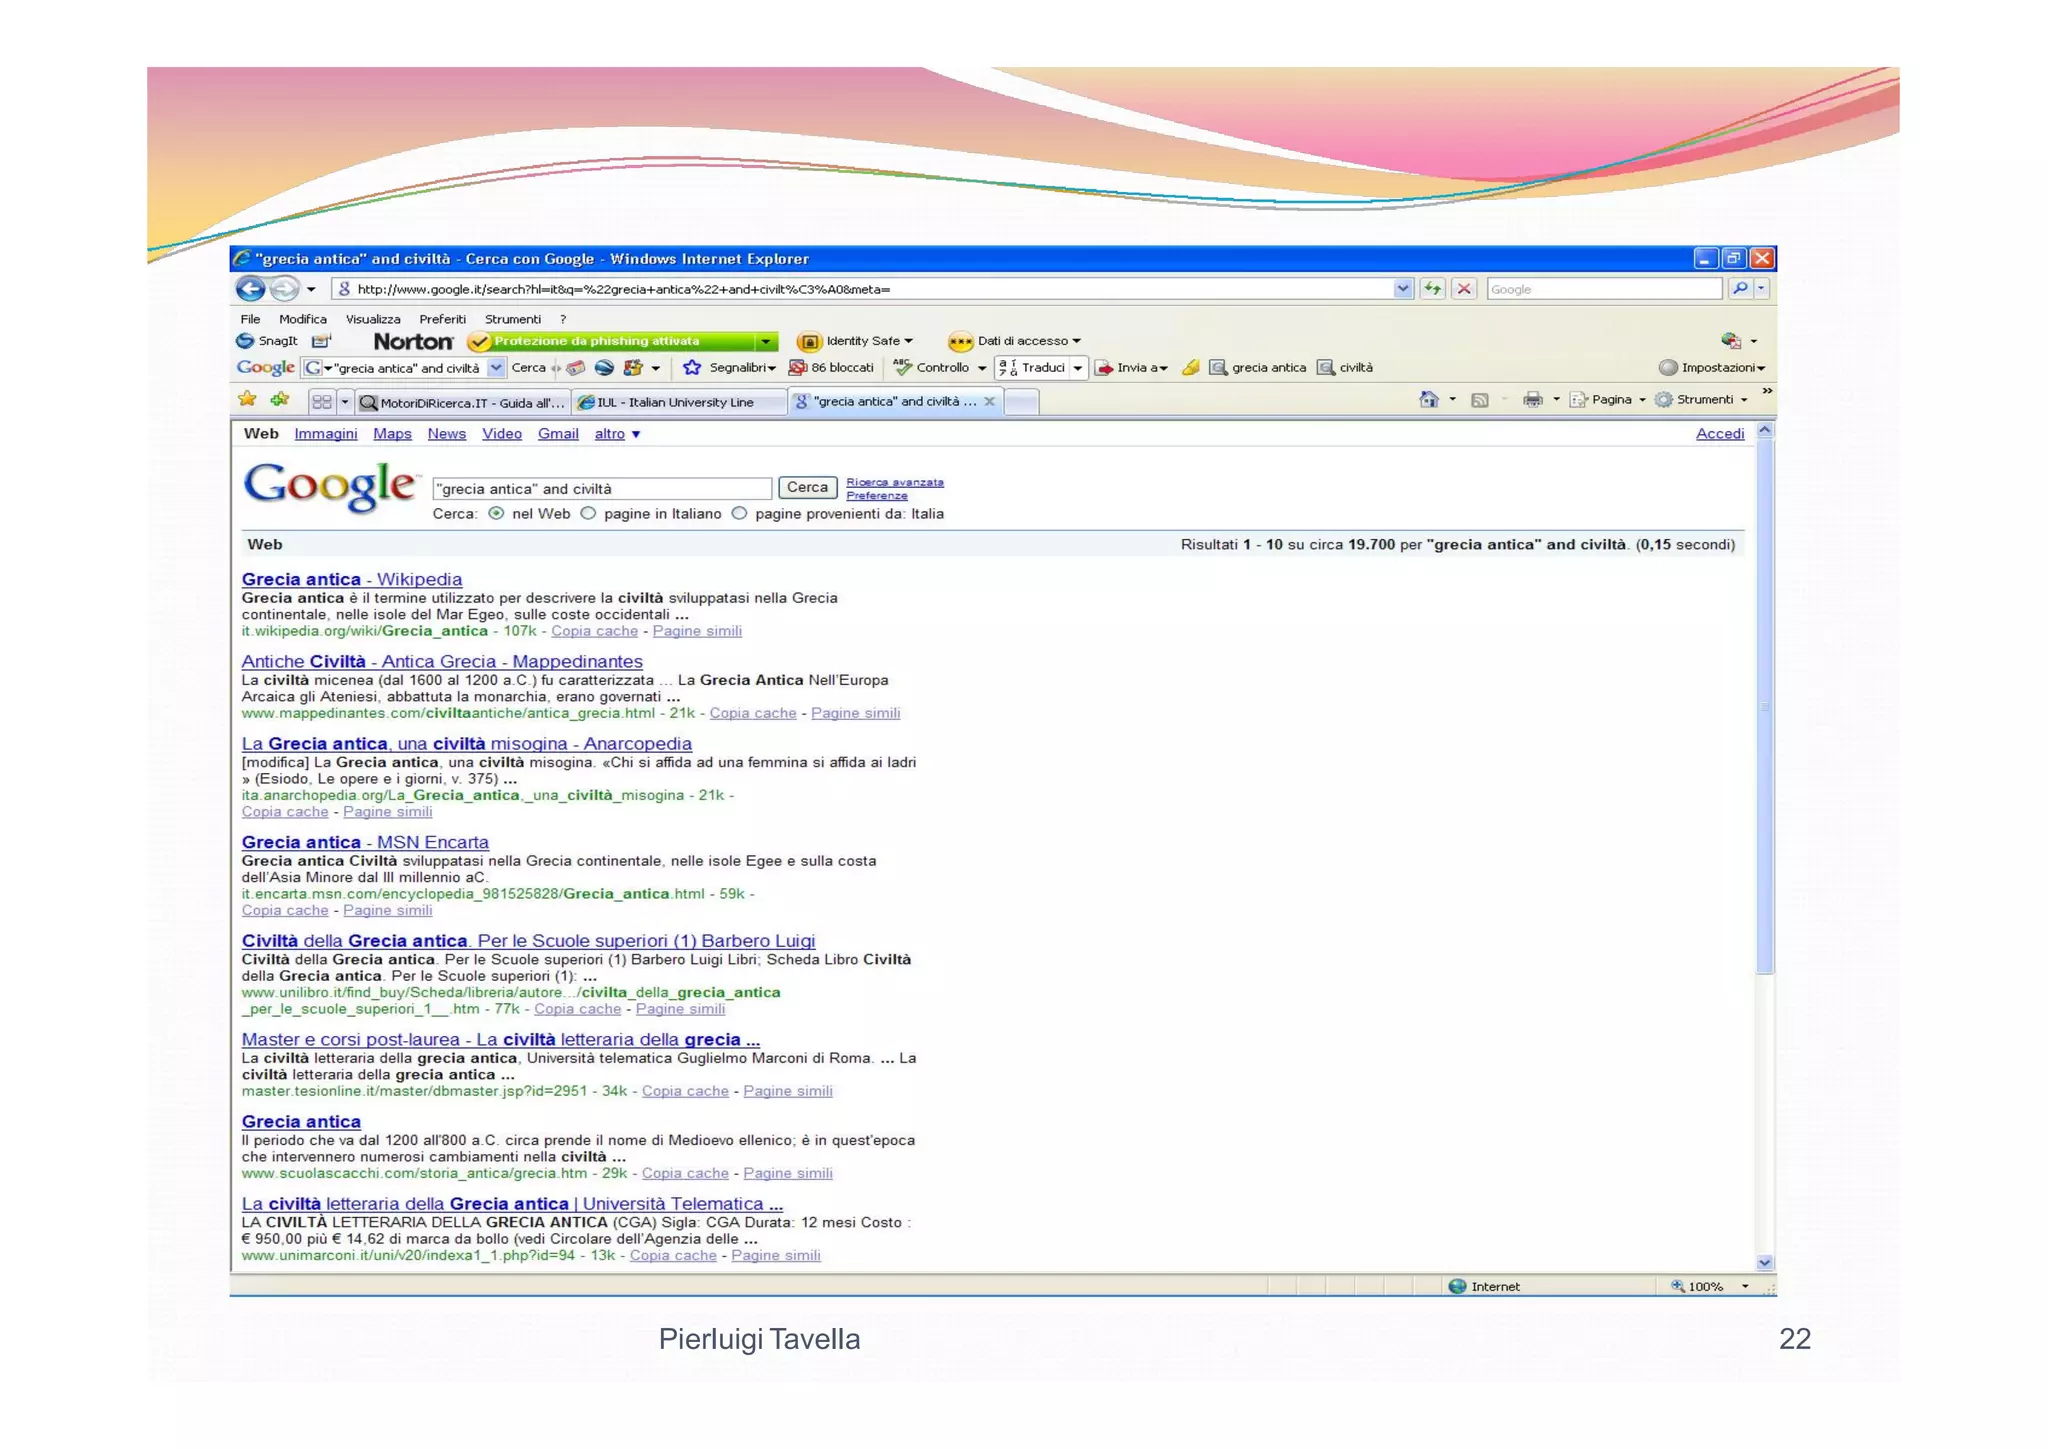Click the Stop loading X icon
The image size is (2048, 1449).
[x=1464, y=289]
